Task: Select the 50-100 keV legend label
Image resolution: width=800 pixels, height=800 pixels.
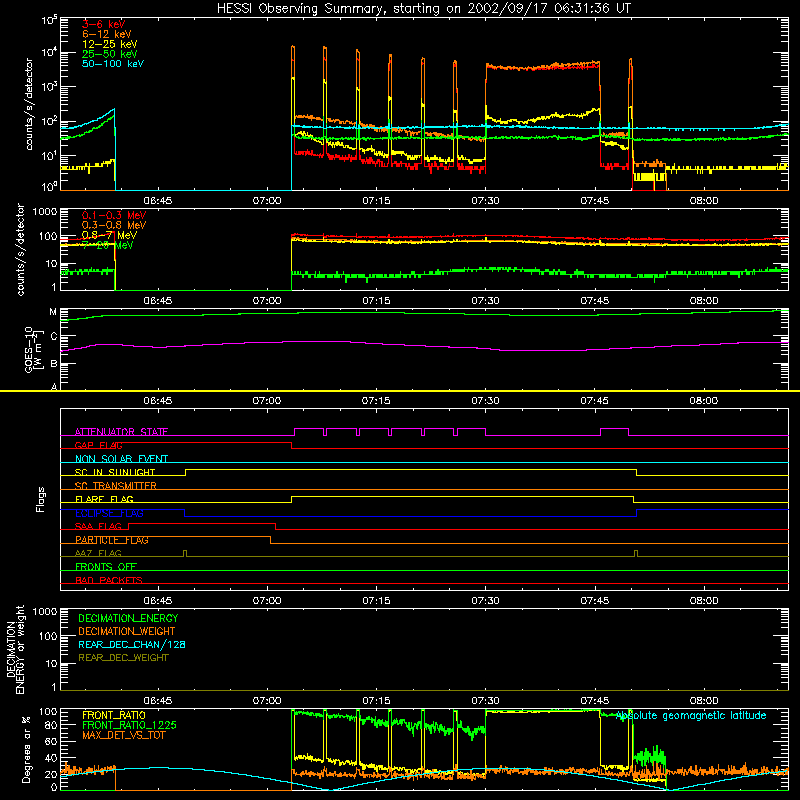Action: click(x=113, y=64)
